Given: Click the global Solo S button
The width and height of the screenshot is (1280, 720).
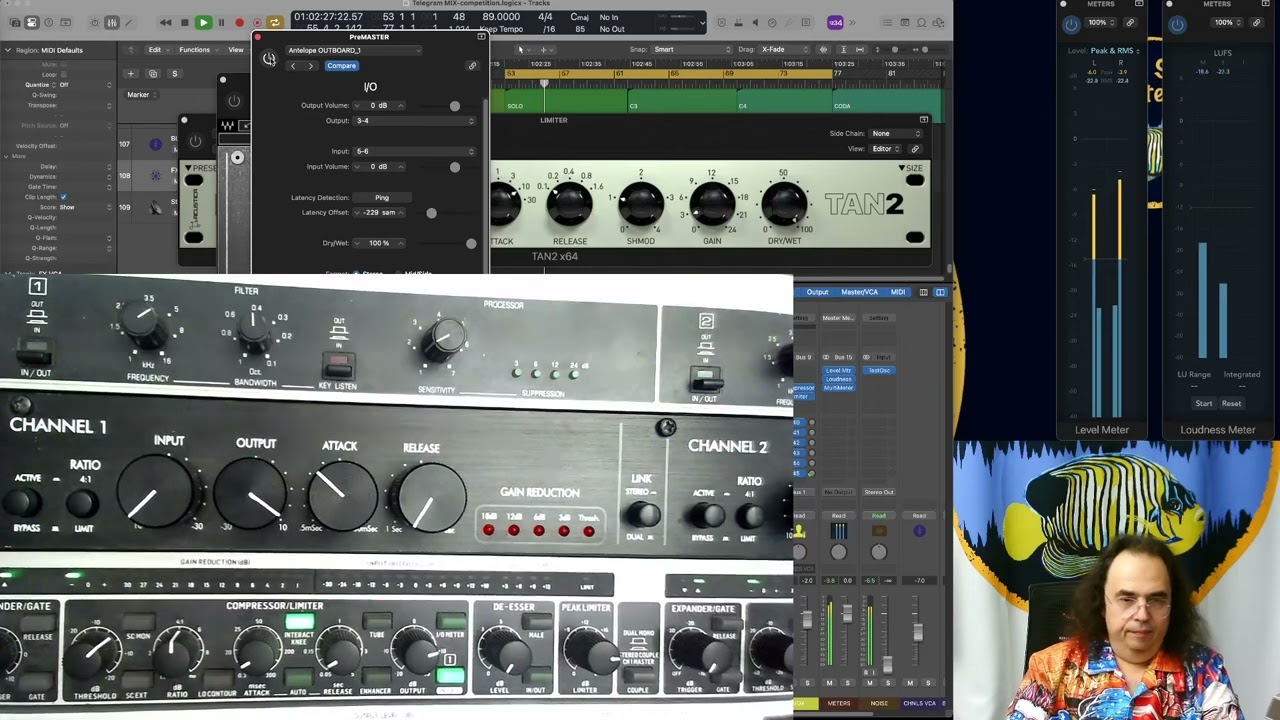Looking at the screenshot, I should coord(174,73).
